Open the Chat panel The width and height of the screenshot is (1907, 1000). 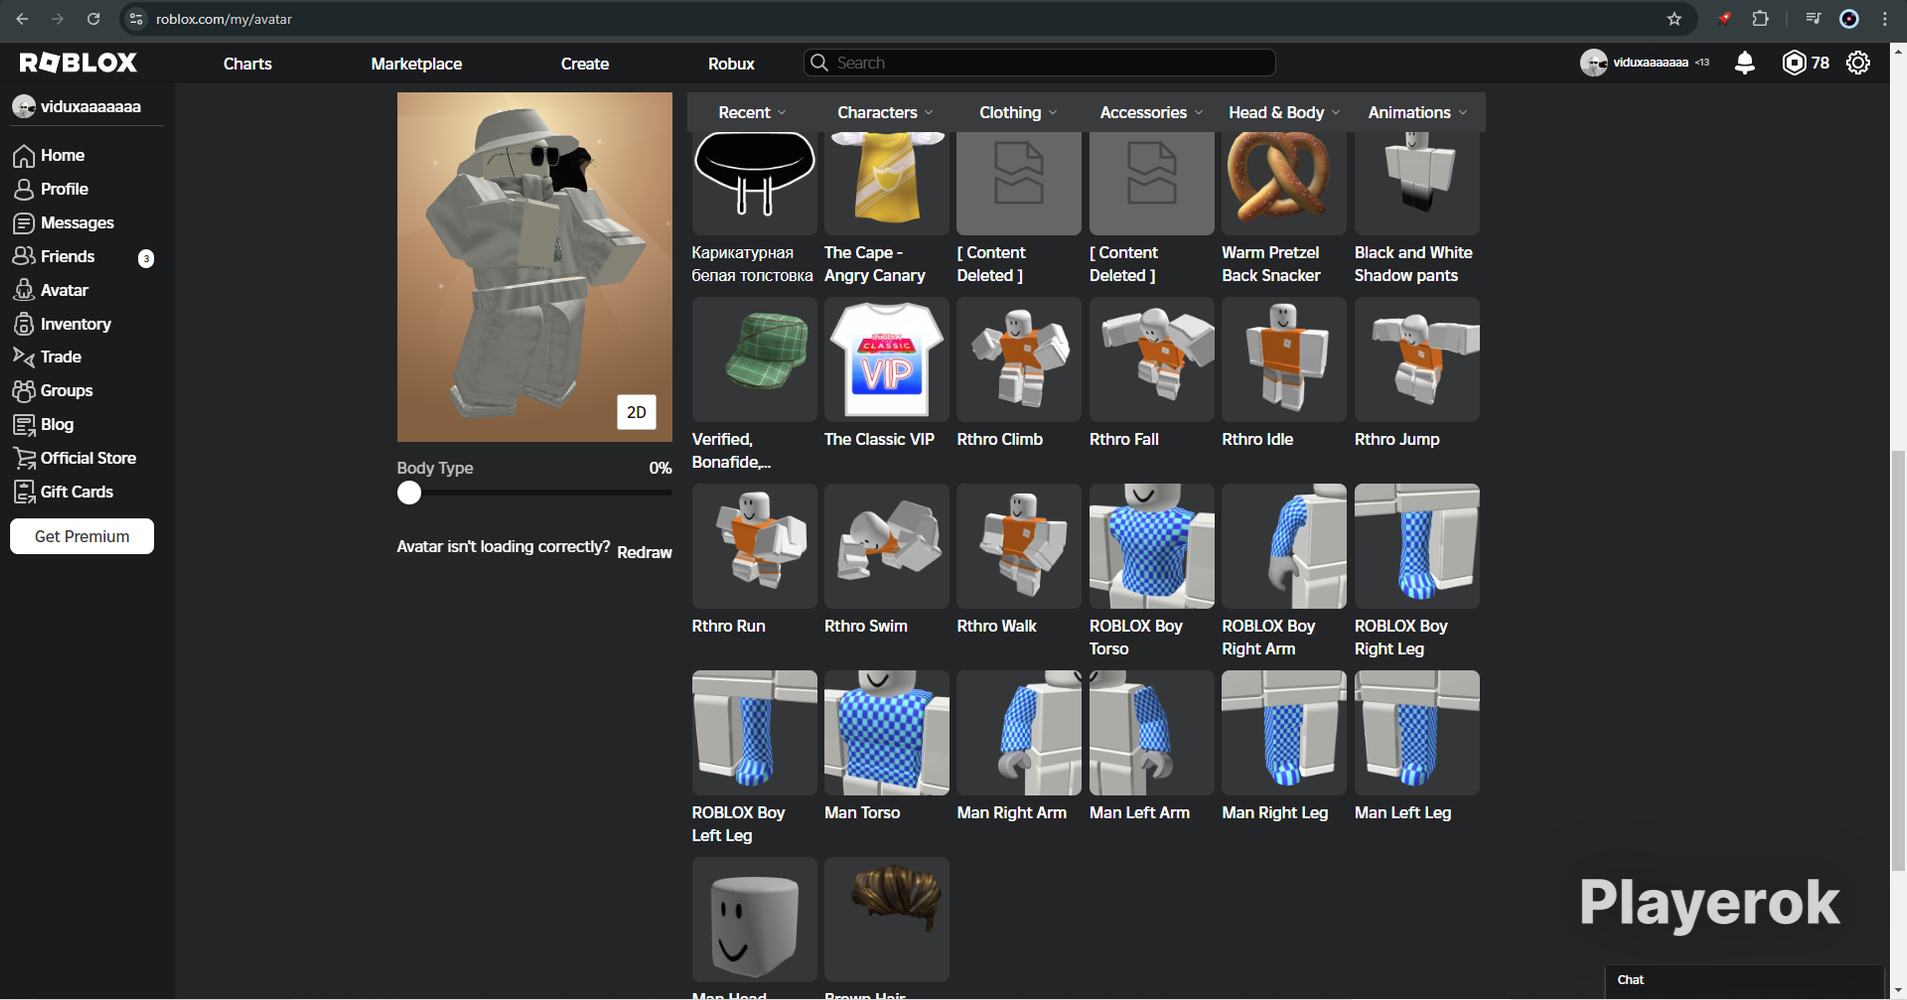[x=1744, y=980]
